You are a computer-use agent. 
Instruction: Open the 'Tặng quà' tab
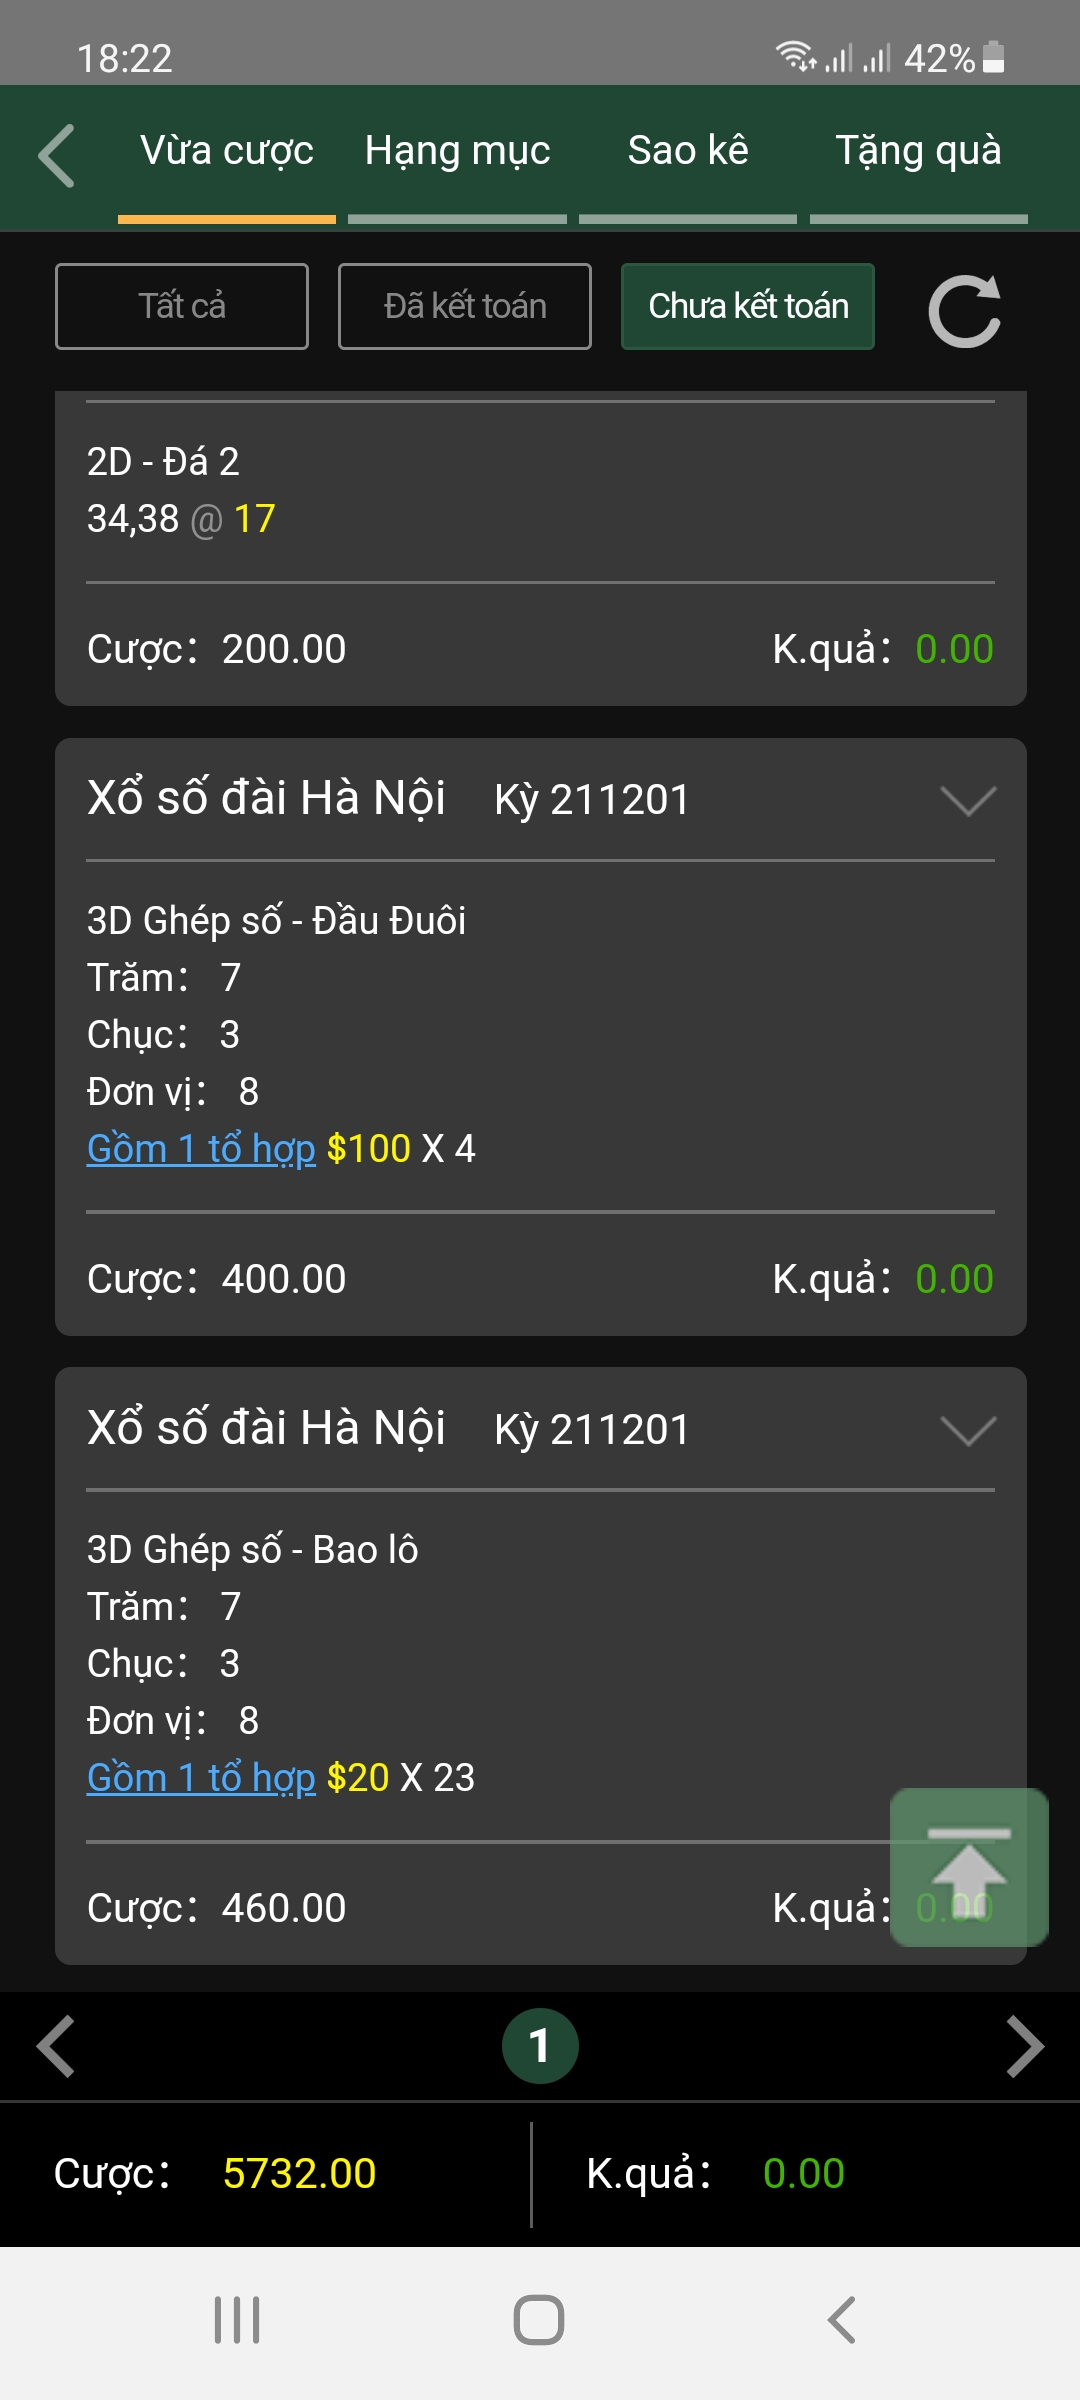(918, 152)
